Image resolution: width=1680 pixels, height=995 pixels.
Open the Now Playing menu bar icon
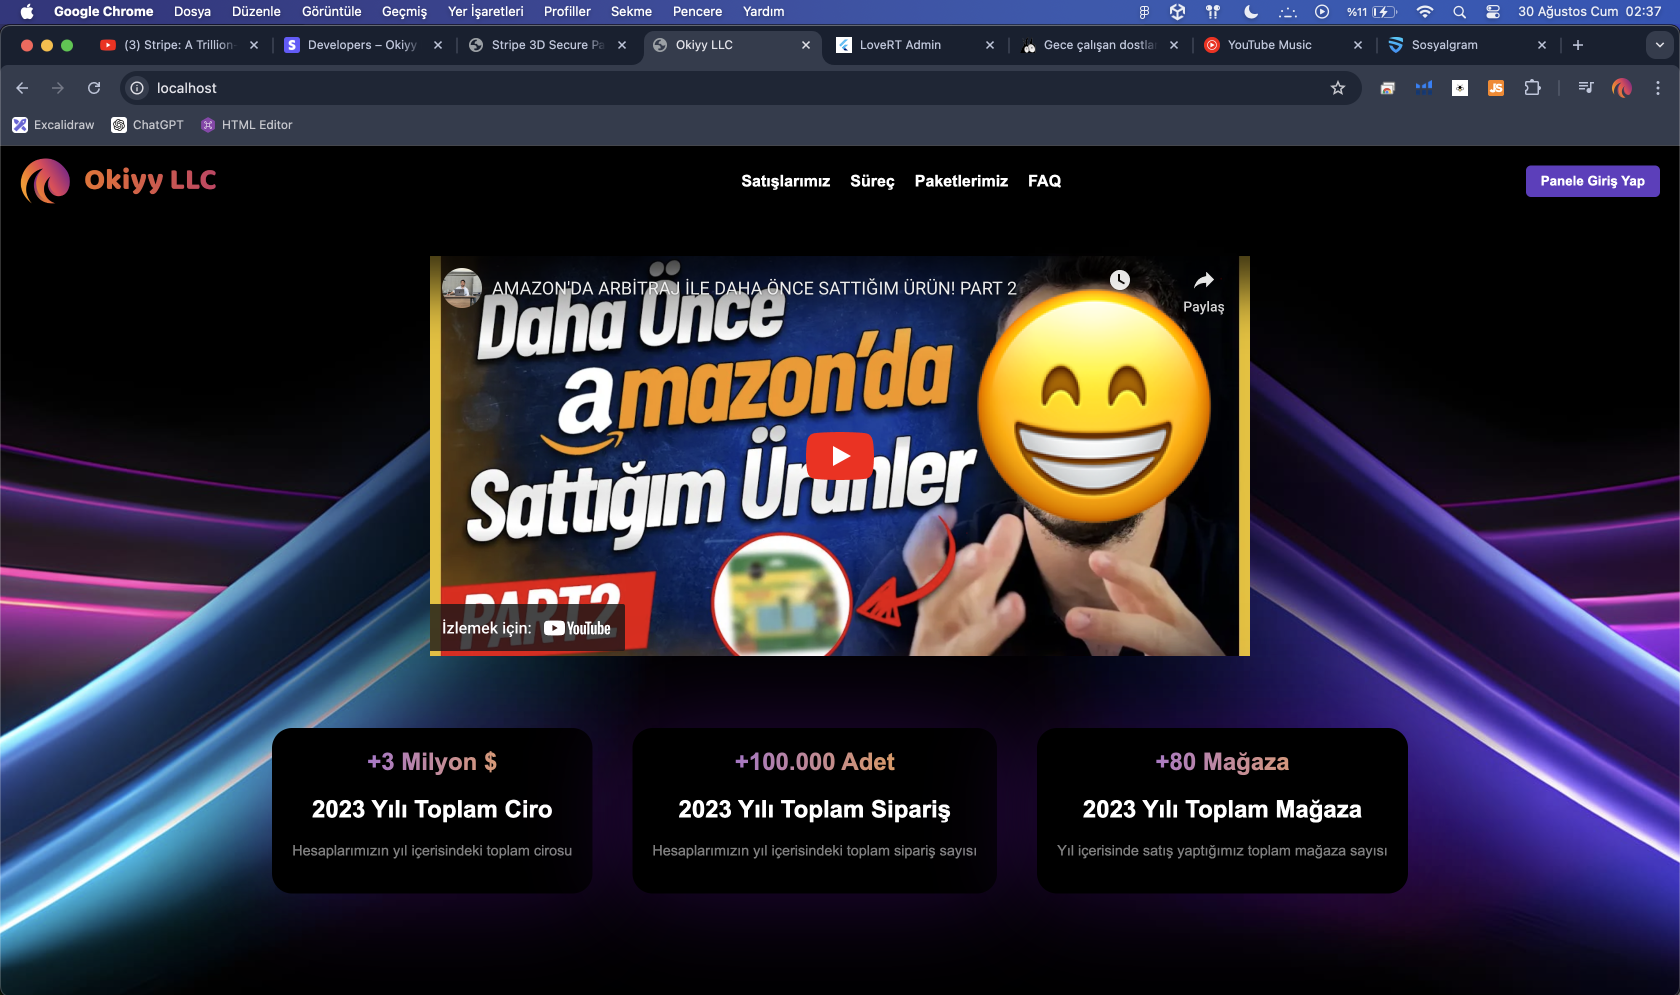click(x=1322, y=12)
